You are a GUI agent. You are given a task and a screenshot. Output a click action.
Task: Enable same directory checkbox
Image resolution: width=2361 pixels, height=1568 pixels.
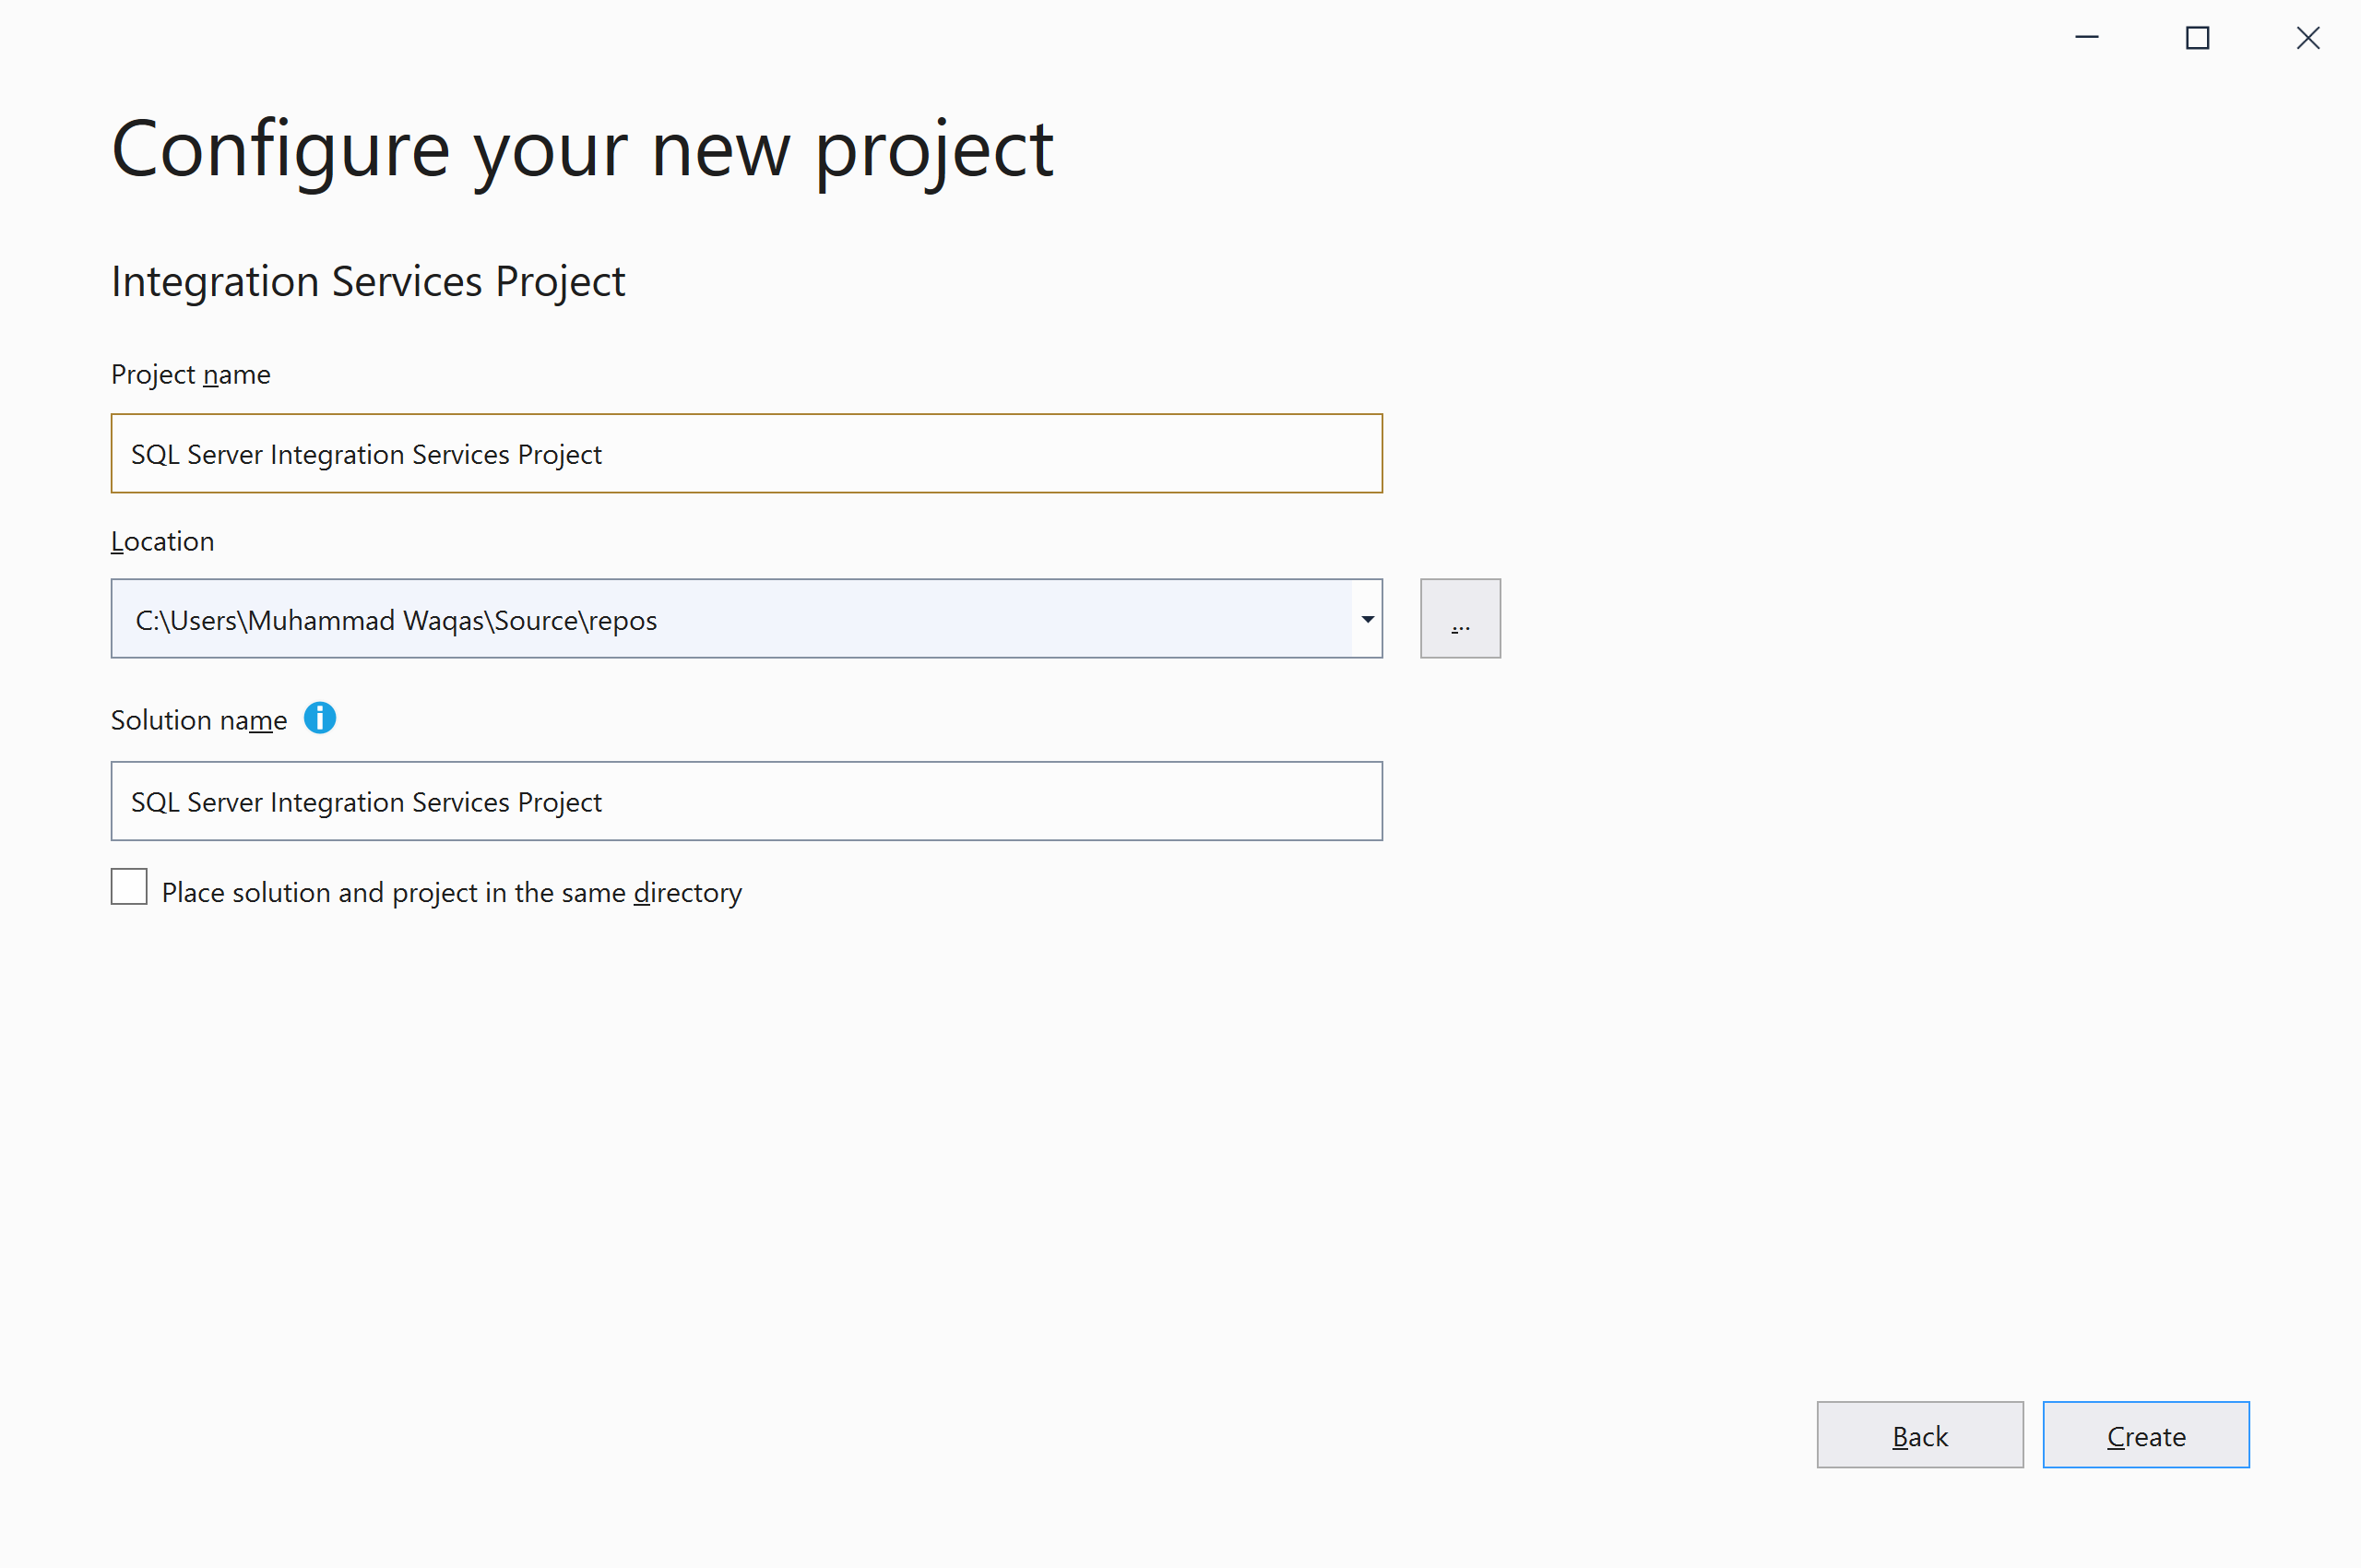click(129, 887)
